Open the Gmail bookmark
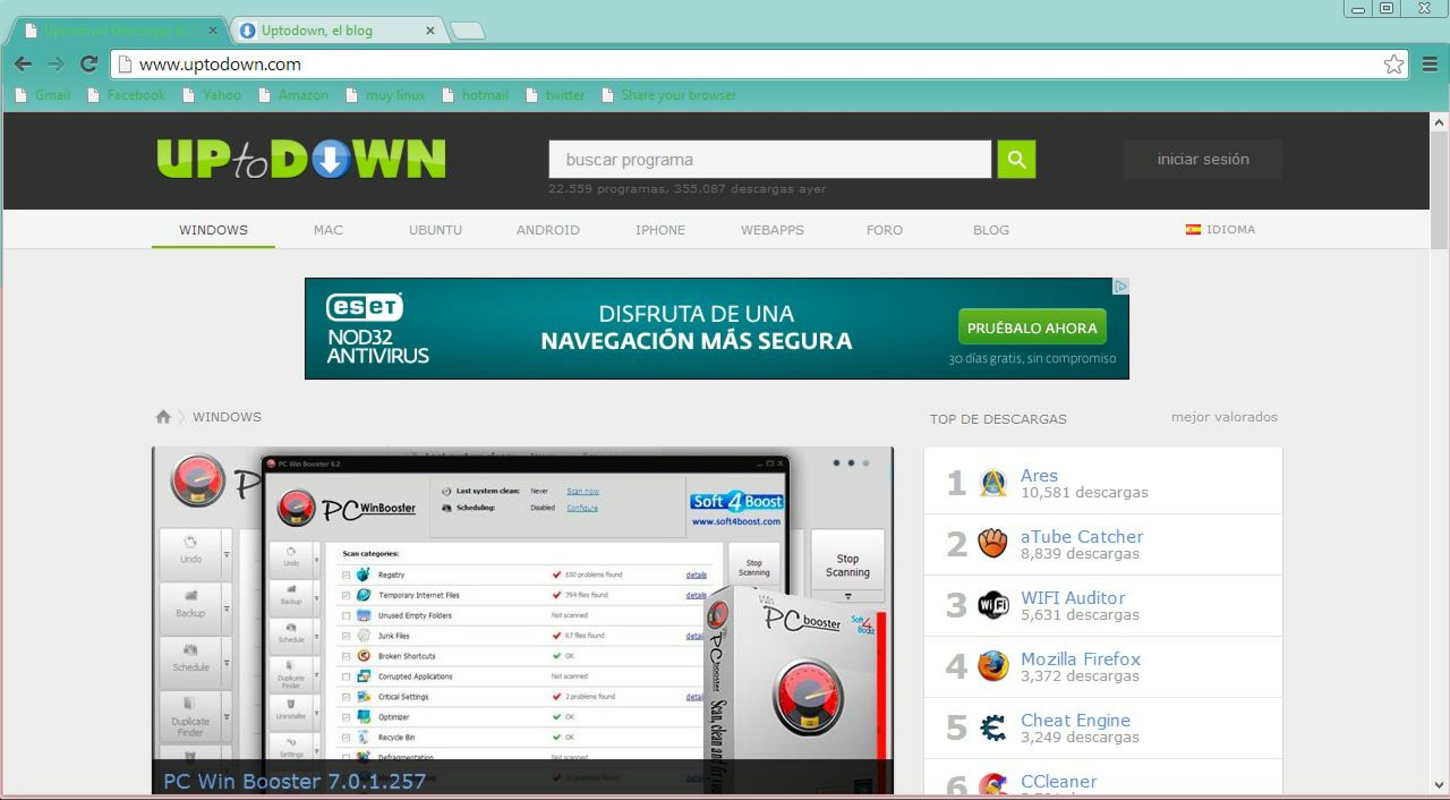This screenshot has width=1450, height=800. (43, 95)
